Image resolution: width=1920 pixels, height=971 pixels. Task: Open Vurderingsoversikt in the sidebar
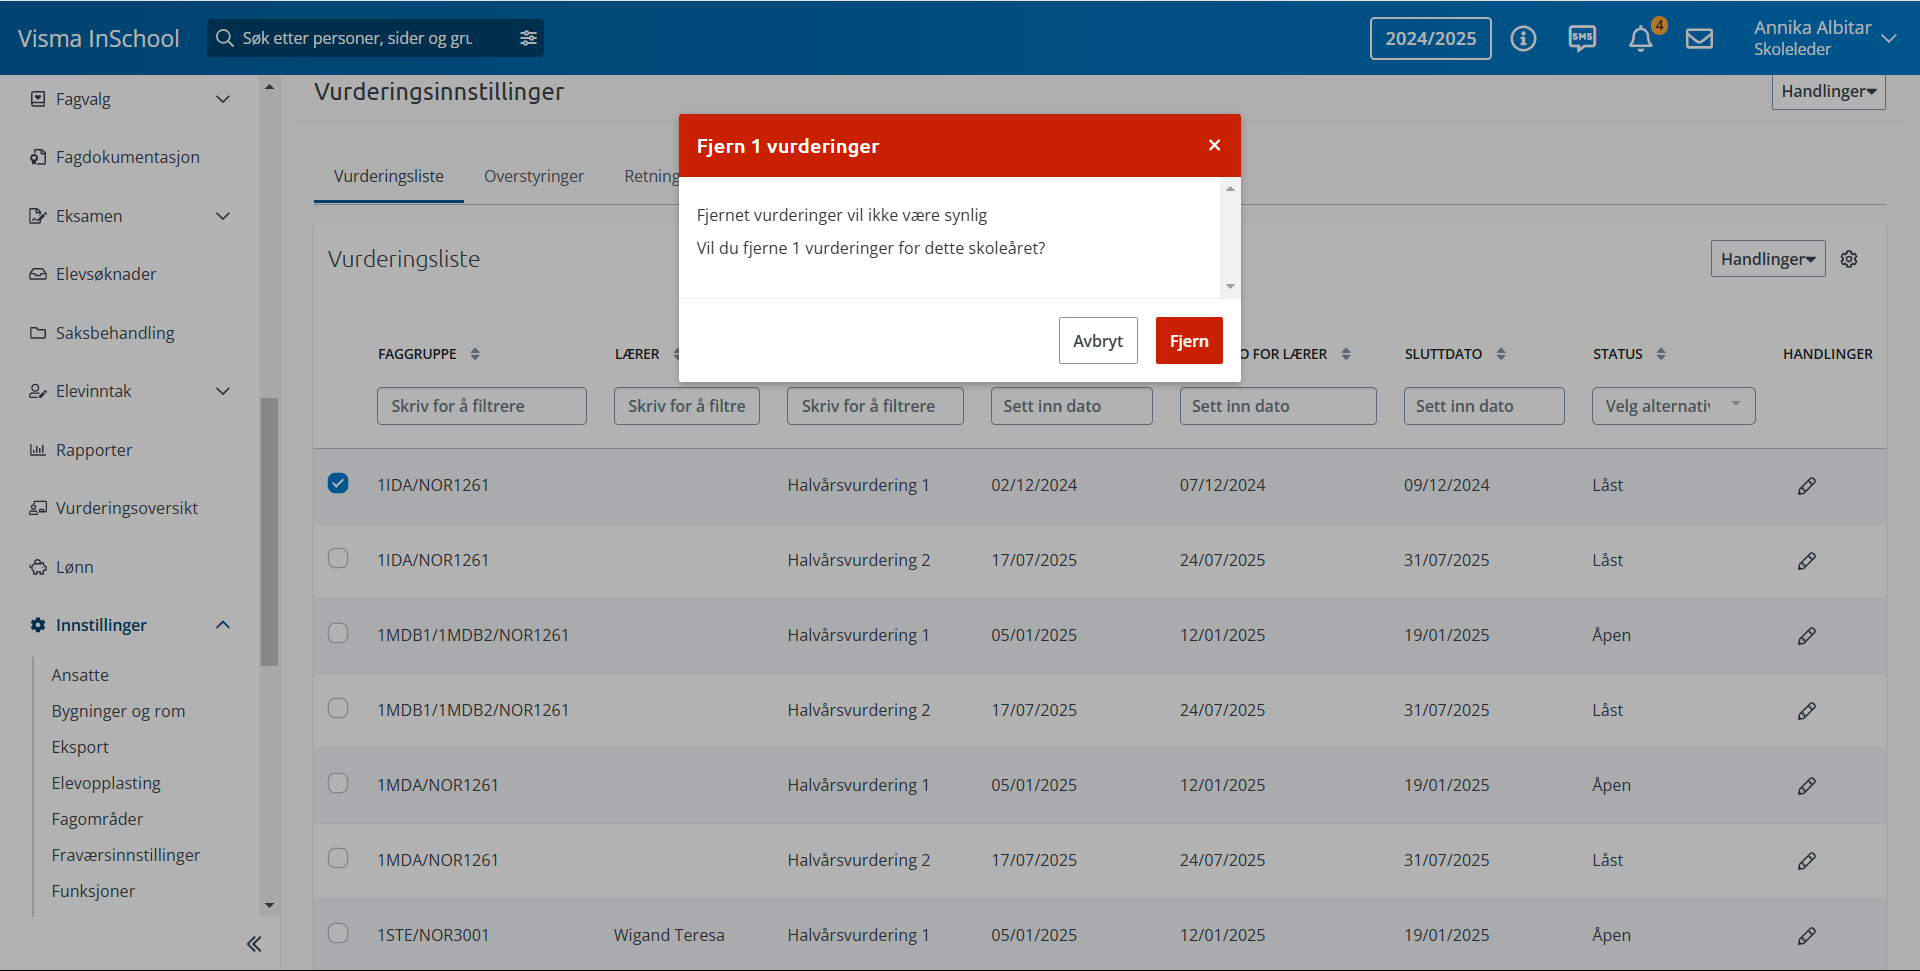[126, 508]
